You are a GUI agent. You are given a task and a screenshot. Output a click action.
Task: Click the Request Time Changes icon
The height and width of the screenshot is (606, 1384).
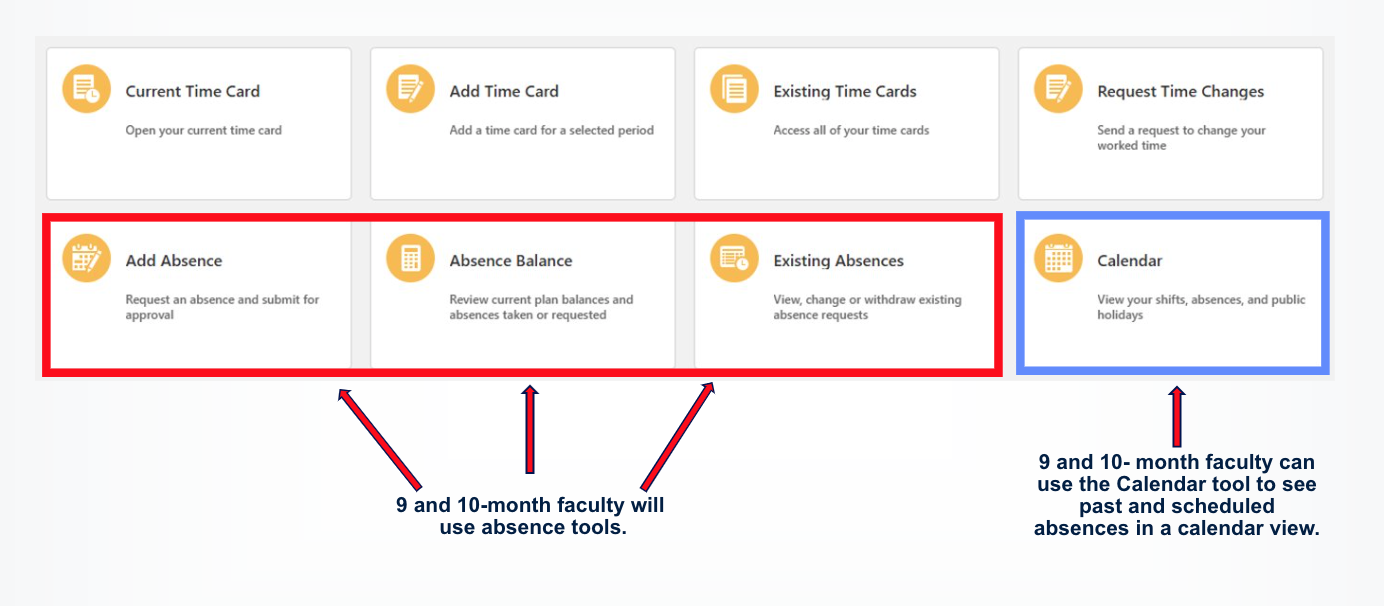(1058, 90)
